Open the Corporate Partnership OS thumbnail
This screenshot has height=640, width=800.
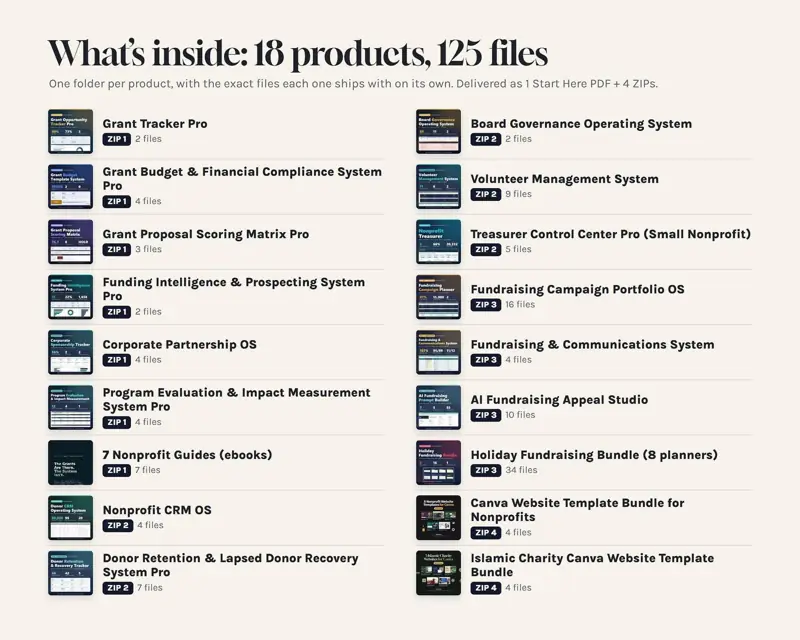[x=70, y=352]
